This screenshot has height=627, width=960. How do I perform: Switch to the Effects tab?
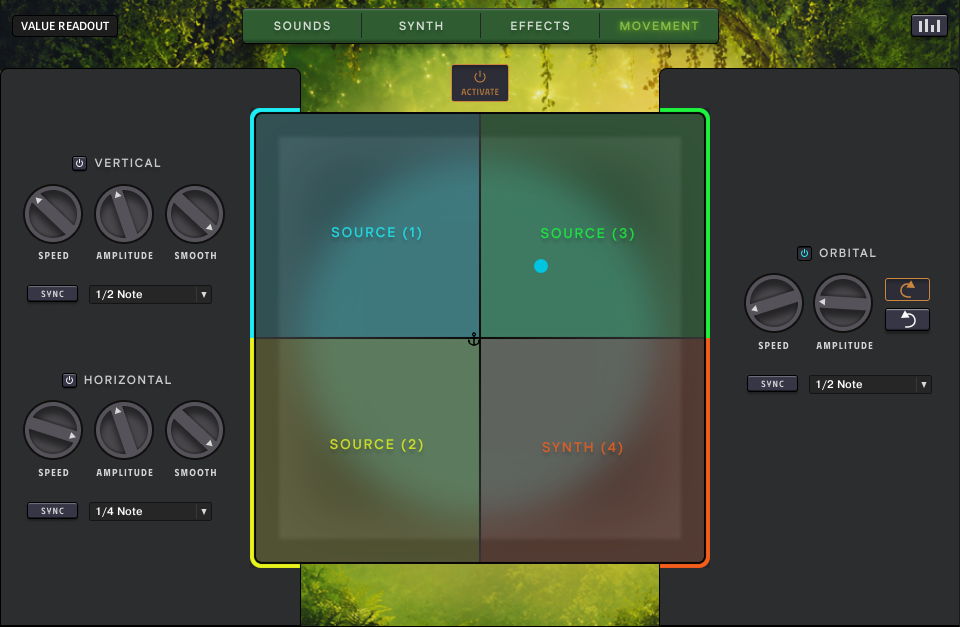540,26
